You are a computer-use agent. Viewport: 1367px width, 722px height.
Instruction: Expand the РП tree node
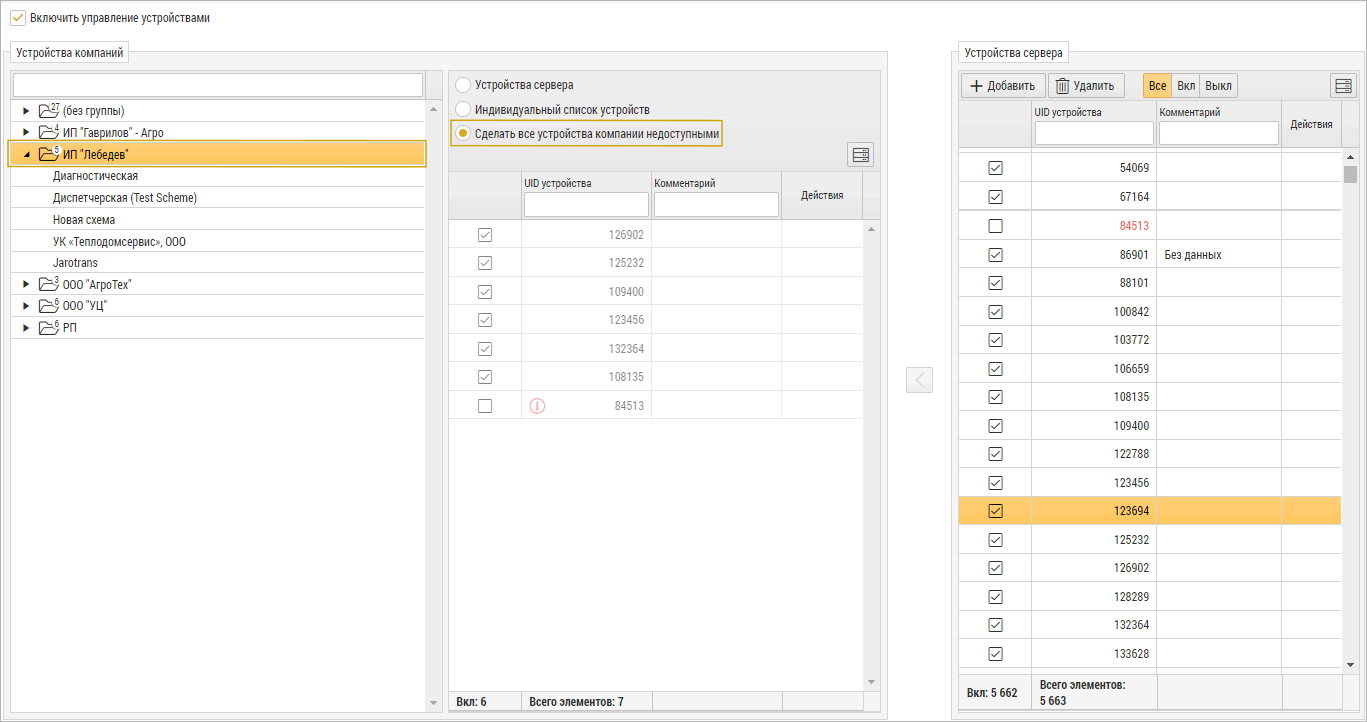[x=26, y=328]
